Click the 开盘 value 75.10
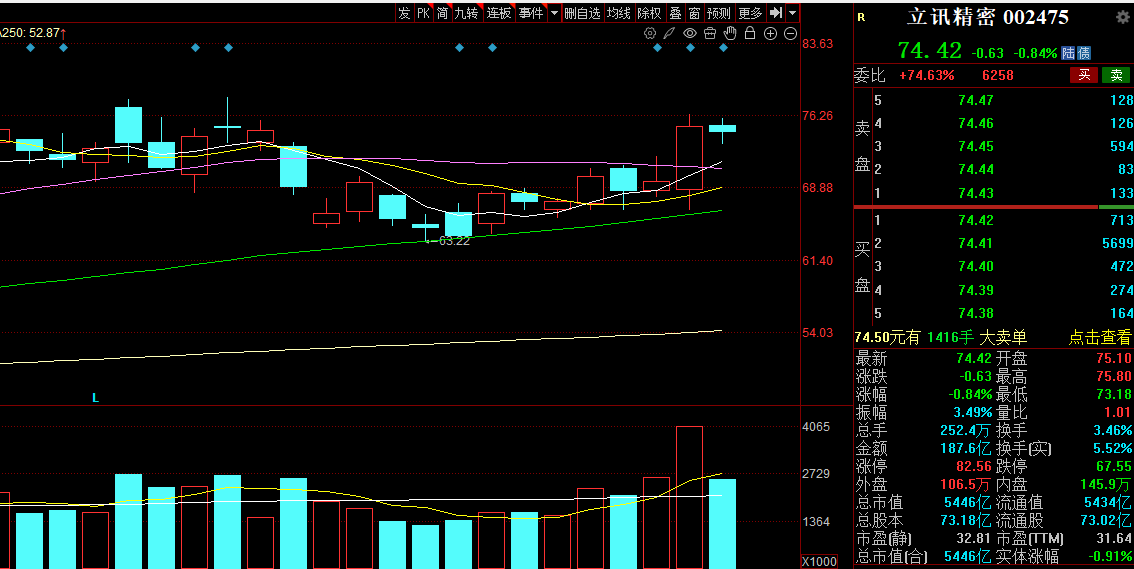Viewport: 1134px width, 569px height. tap(1114, 359)
